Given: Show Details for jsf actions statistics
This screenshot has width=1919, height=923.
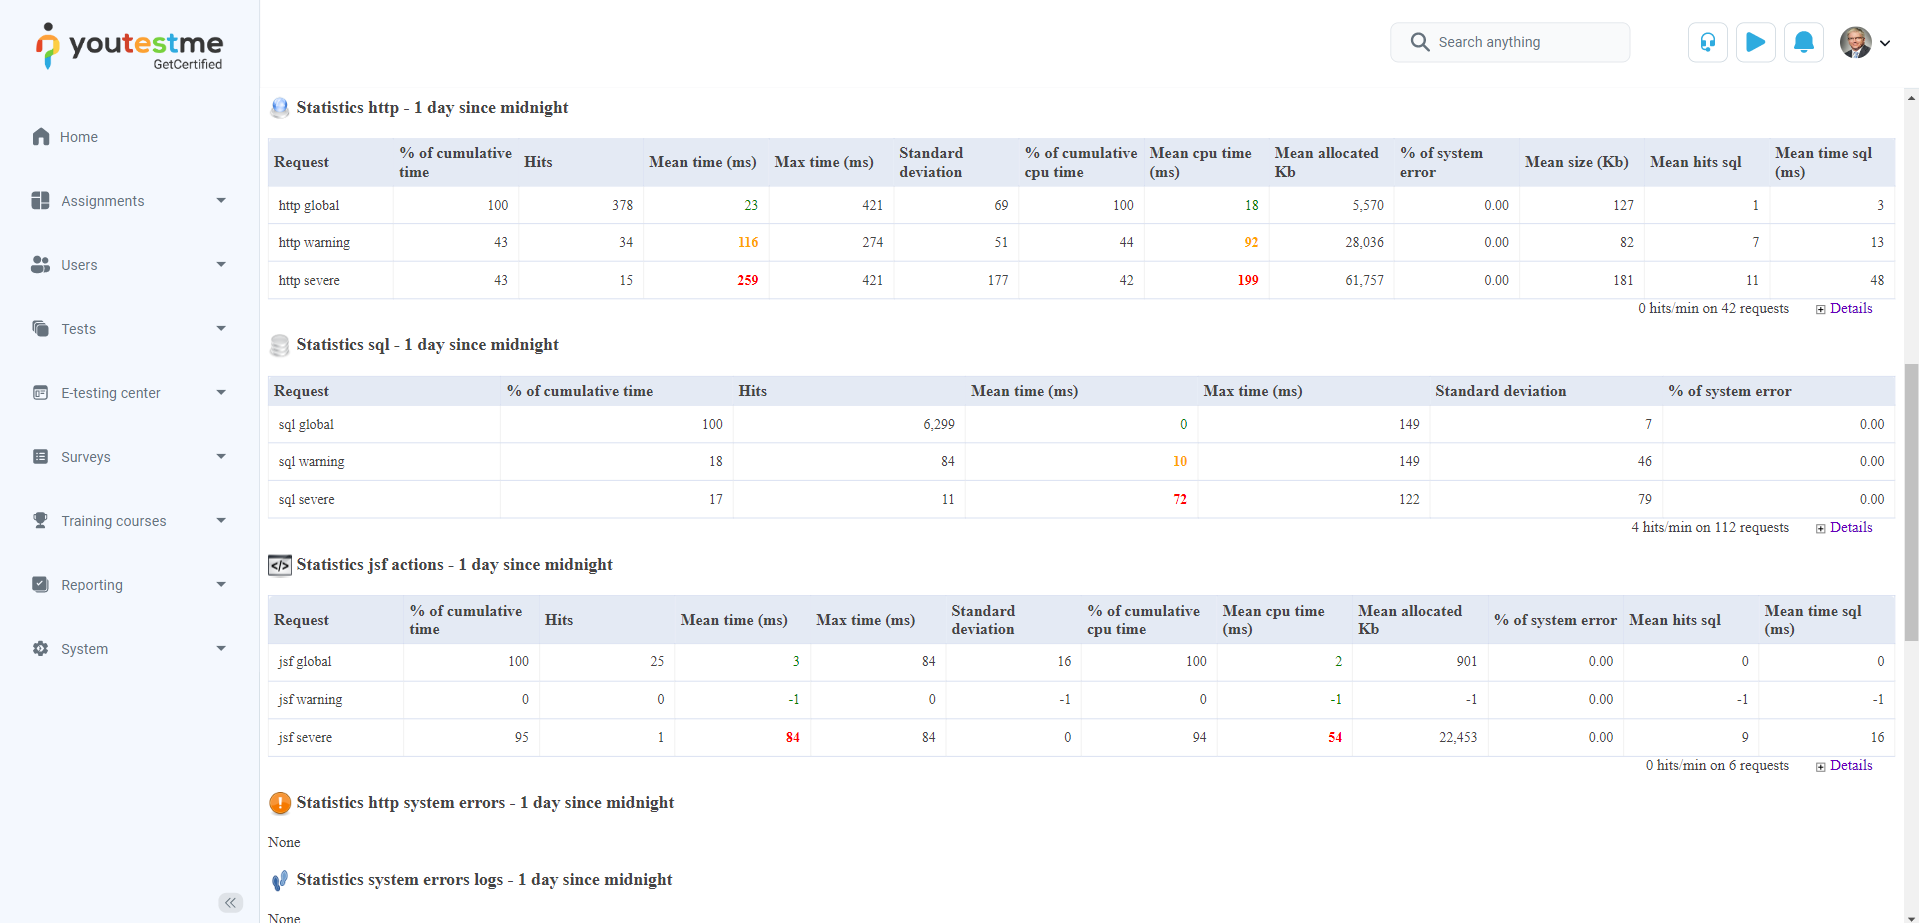Looking at the screenshot, I should click(x=1850, y=766).
